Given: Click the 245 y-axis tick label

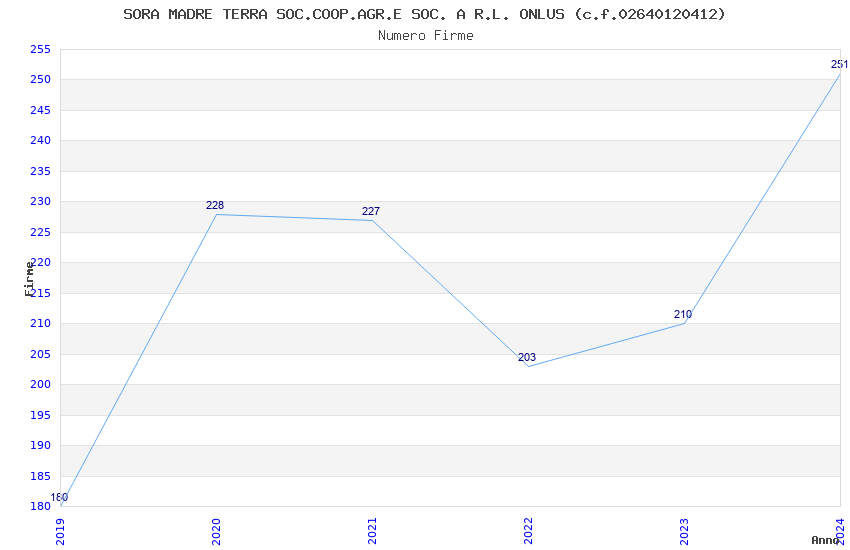Looking at the screenshot, I should tap(40, 110).
